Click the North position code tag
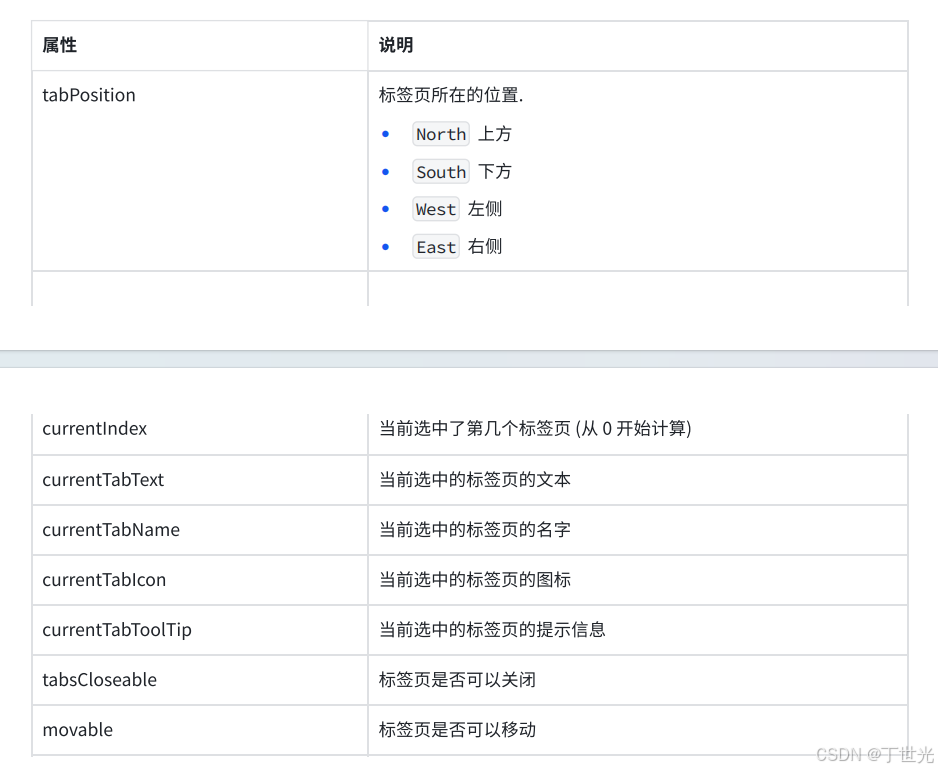Image resolution: width=938 pixels, height=770 pixels. point(440,134)
